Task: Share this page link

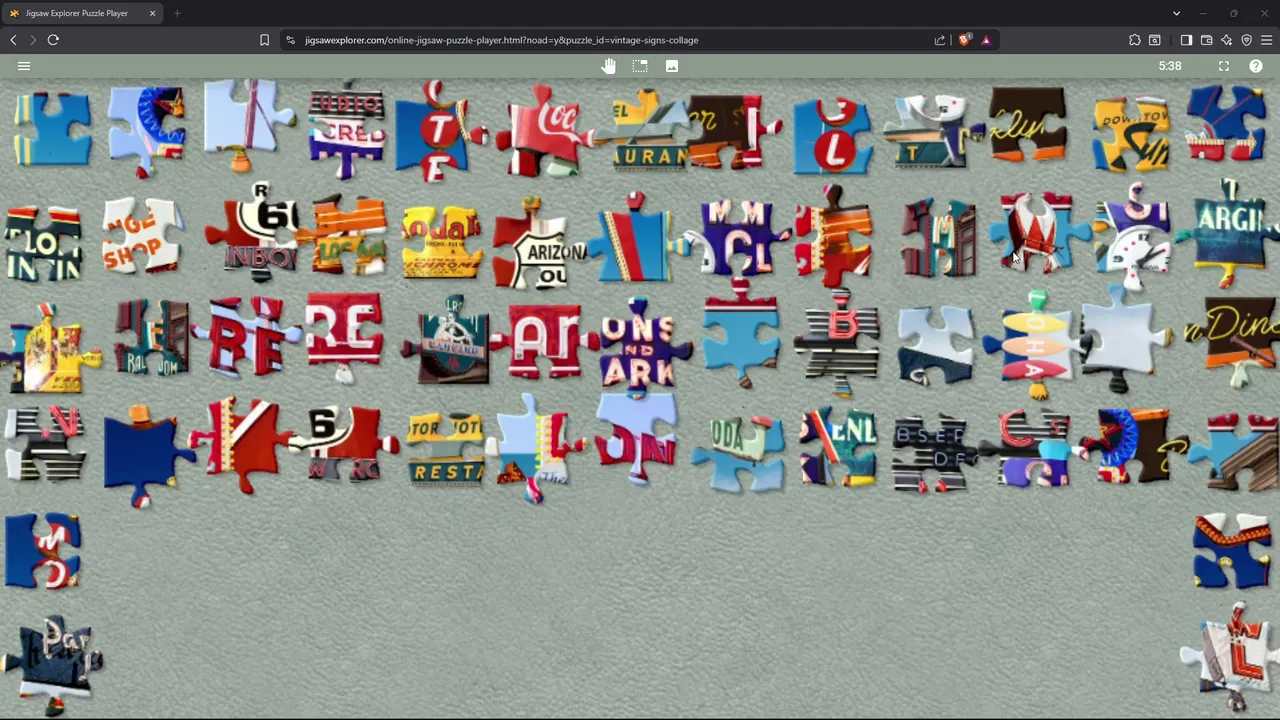Action: [x=940, y=40]
